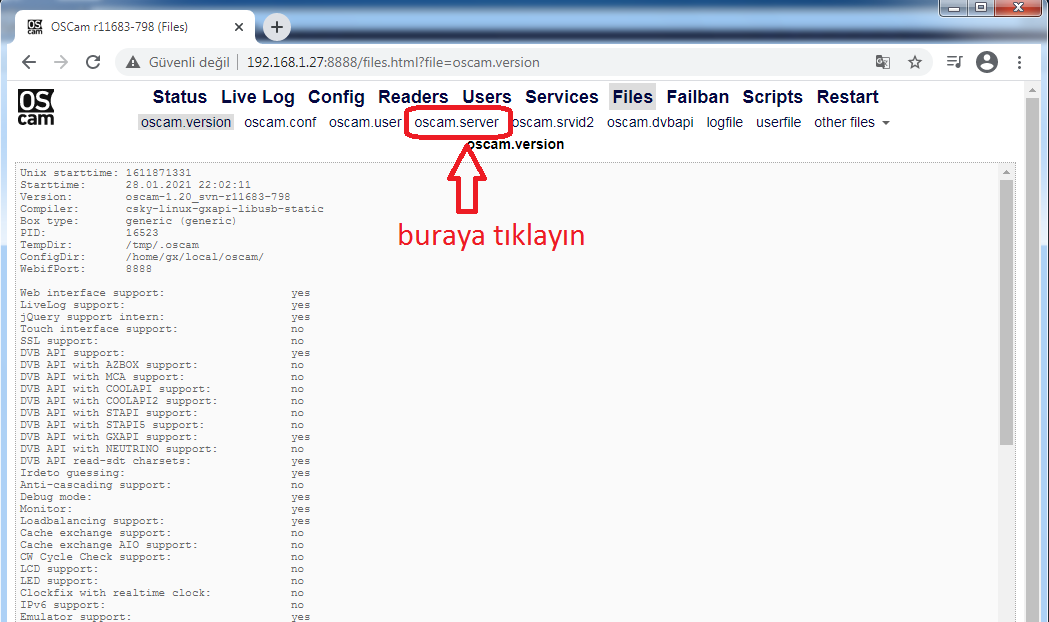Click the not-secure warning triangle icon
The image size is (1049, 622).
pos(133,62)
